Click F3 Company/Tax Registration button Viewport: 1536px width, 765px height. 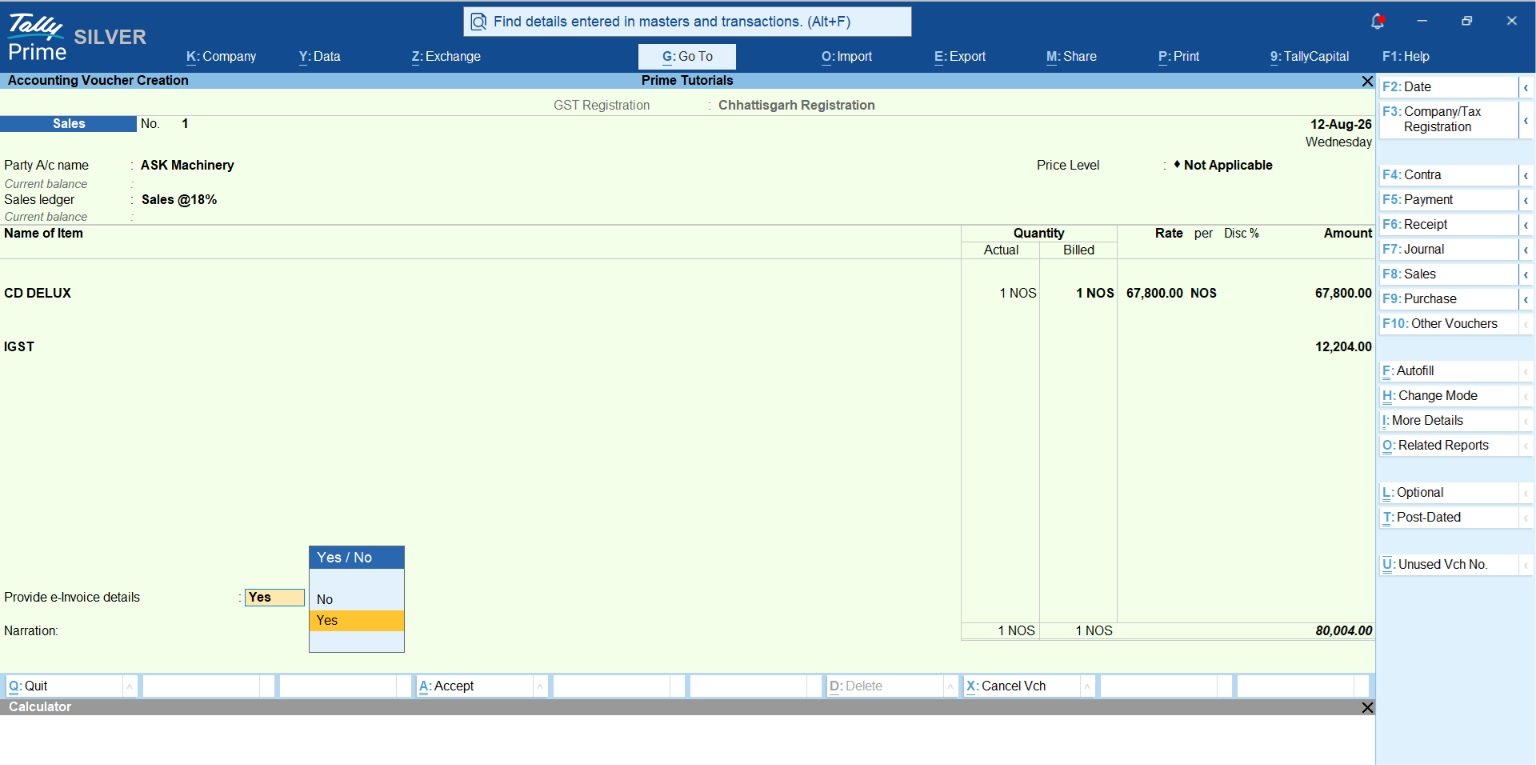click(1449, 119)
